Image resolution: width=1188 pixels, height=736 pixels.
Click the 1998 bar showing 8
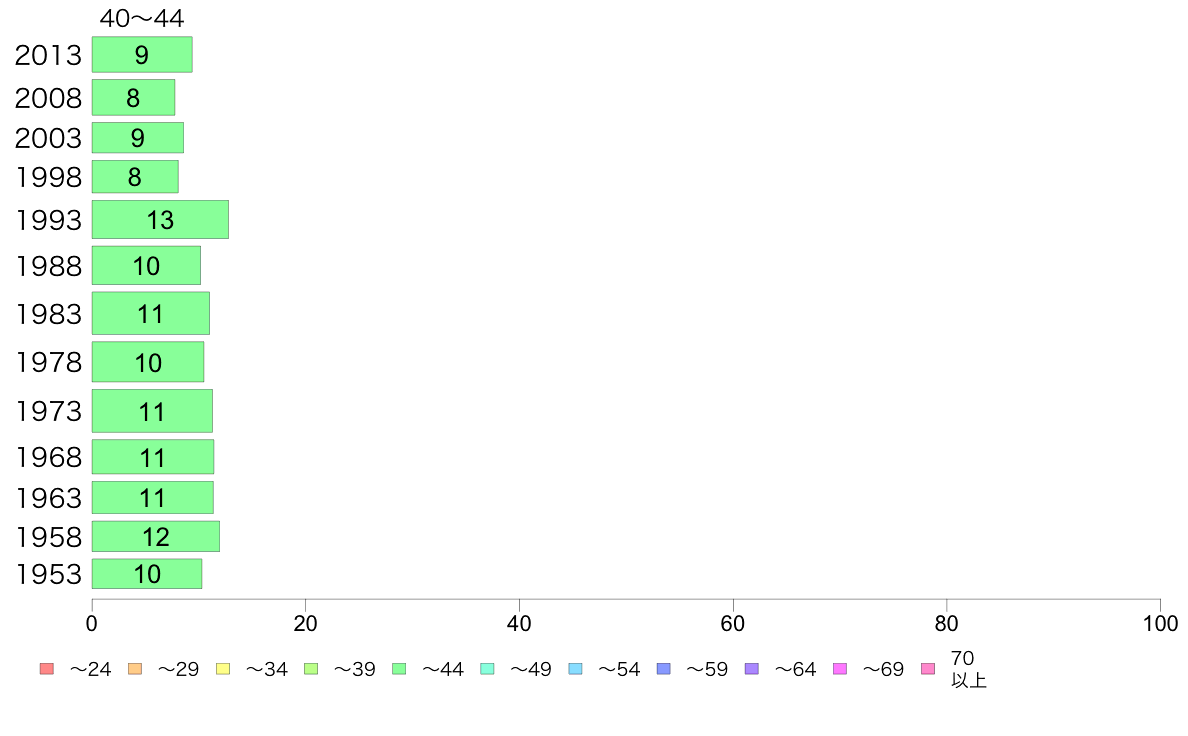135,177
